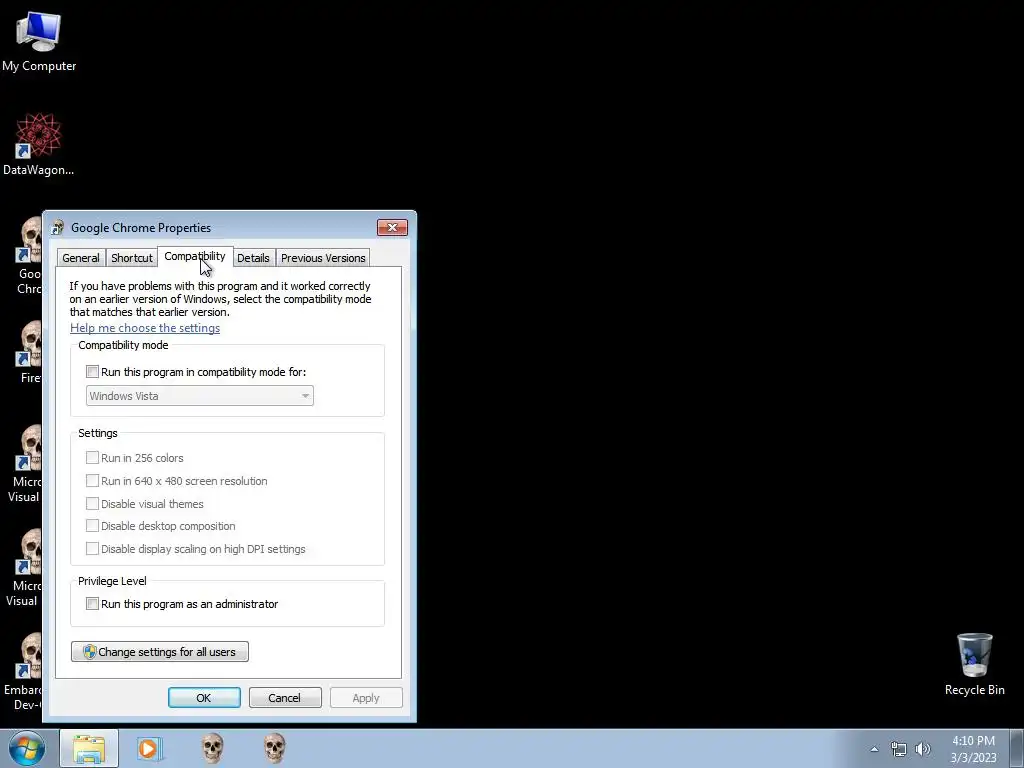Open the Previous Versions tab

click(x=323, y=258)
